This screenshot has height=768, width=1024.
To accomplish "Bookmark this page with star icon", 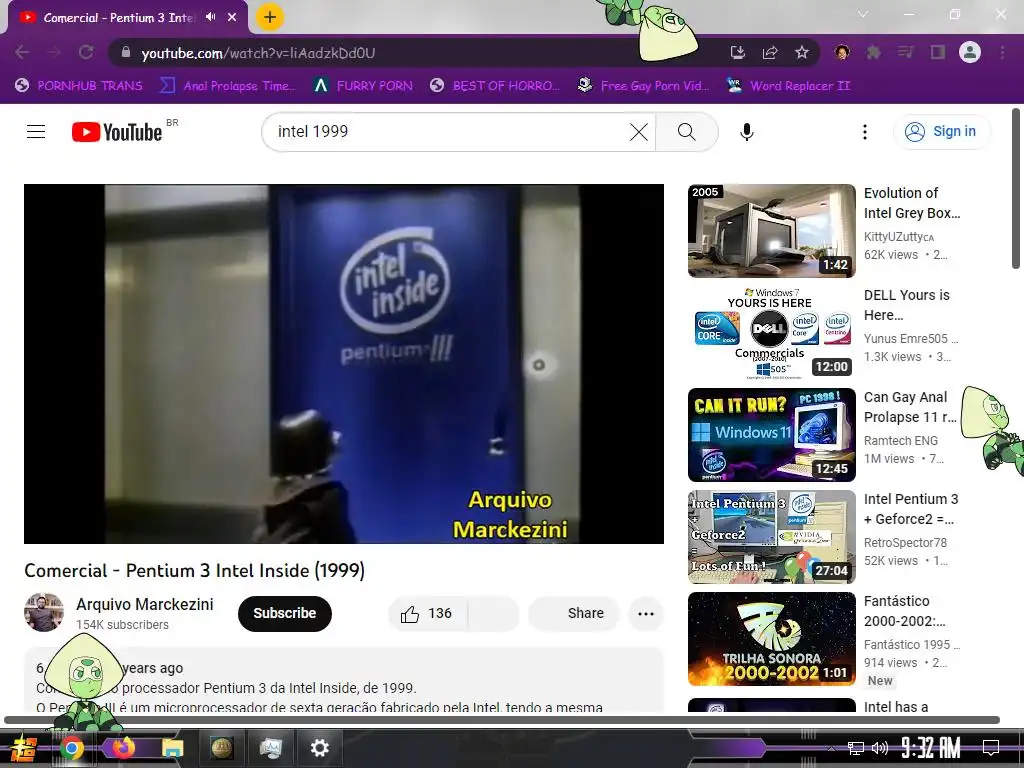I will point(802,52).
